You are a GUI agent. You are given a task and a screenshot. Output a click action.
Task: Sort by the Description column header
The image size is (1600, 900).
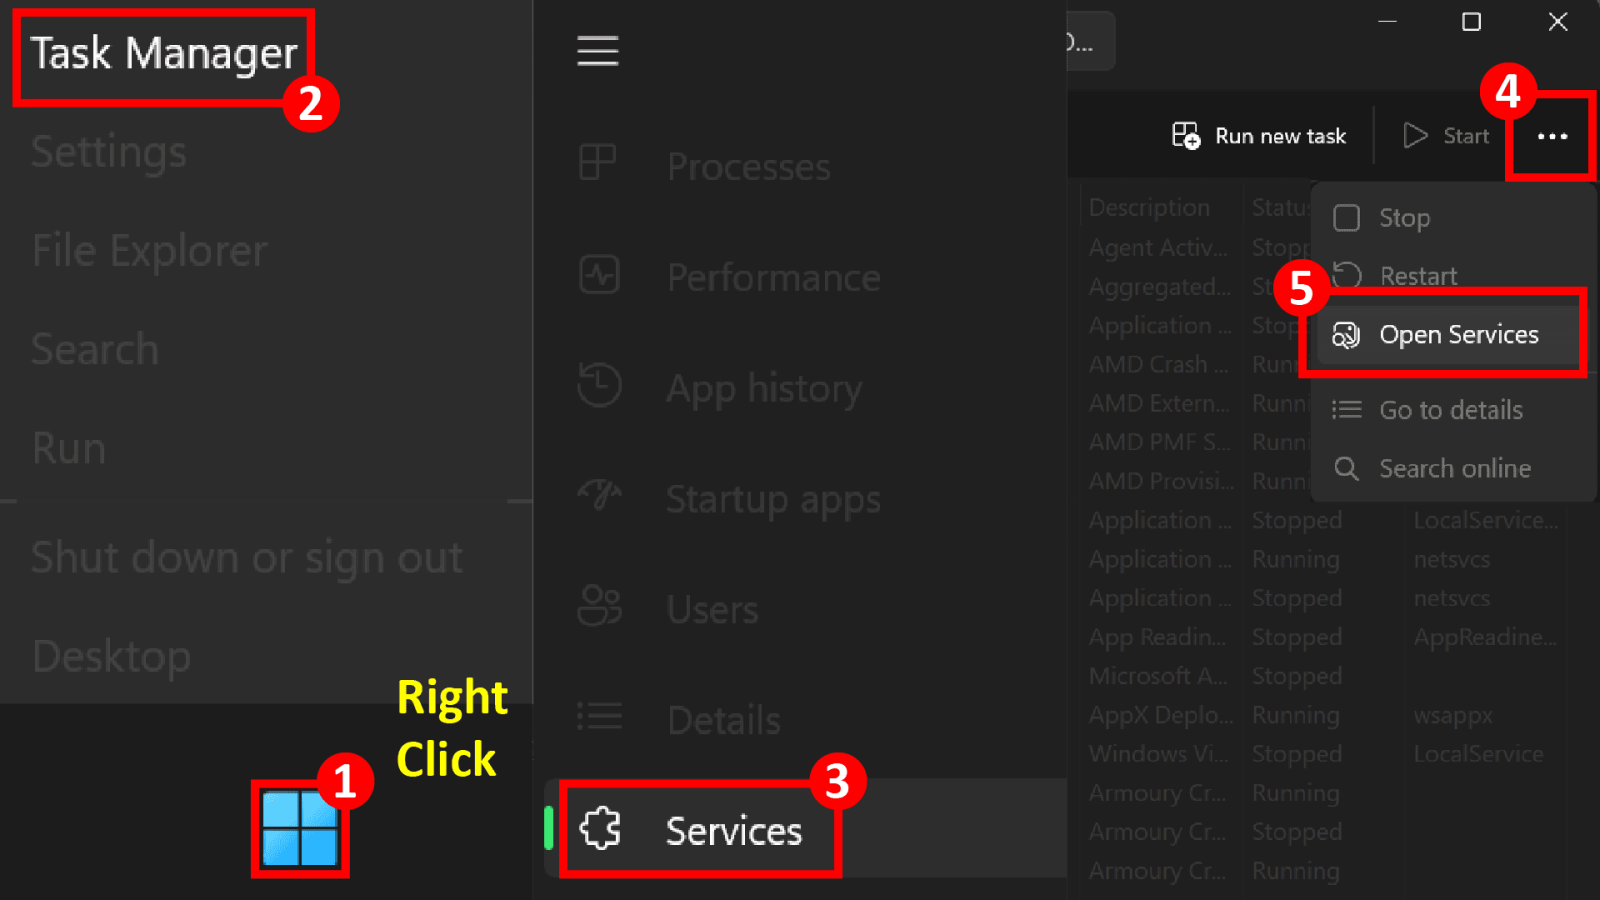1149,207
